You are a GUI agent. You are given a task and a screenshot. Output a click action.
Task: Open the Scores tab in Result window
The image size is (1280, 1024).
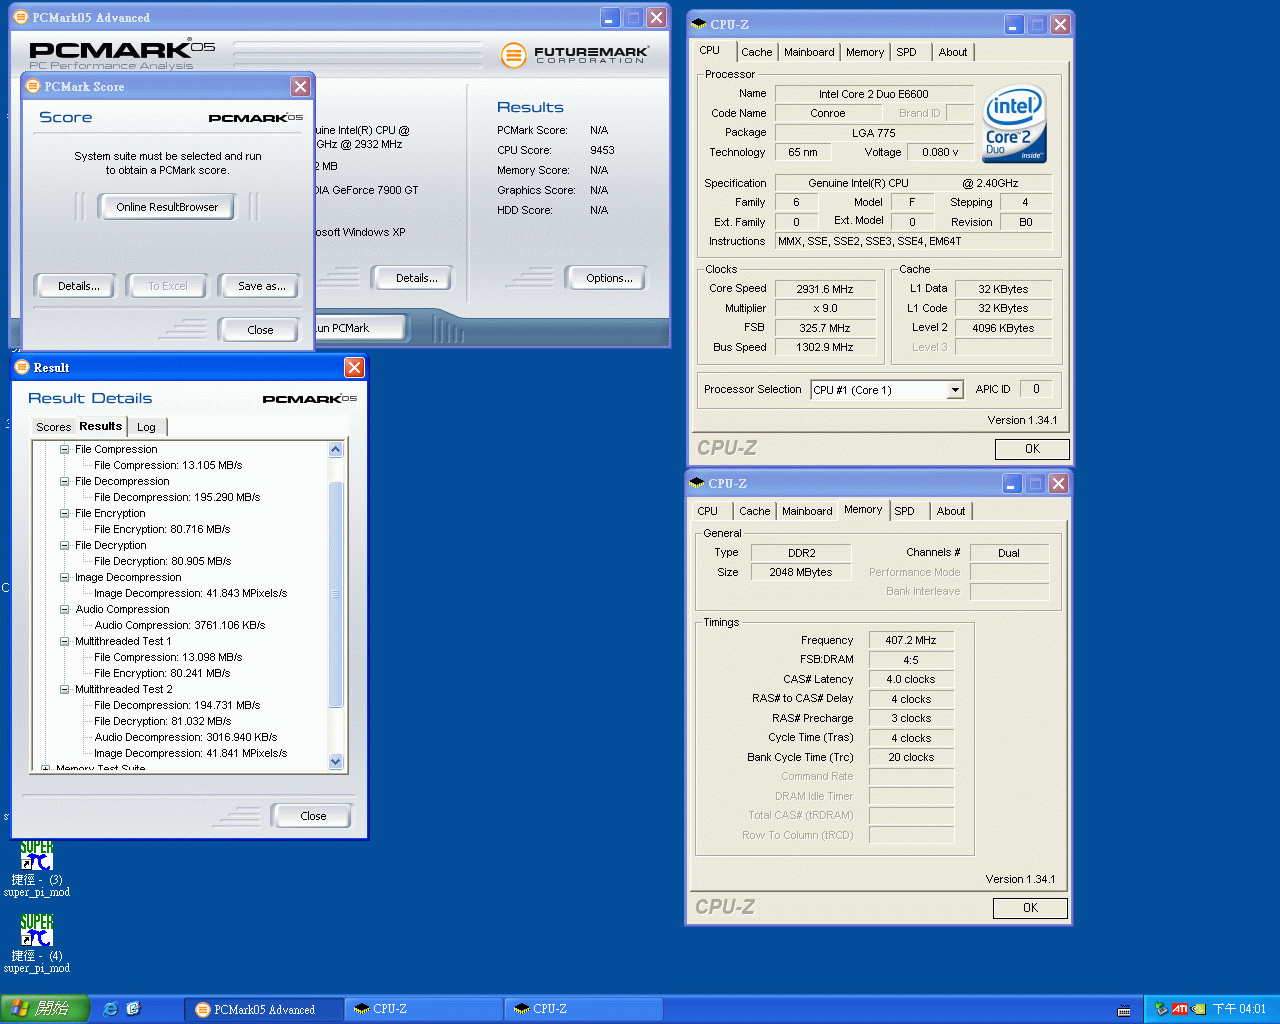coord(53,427)
